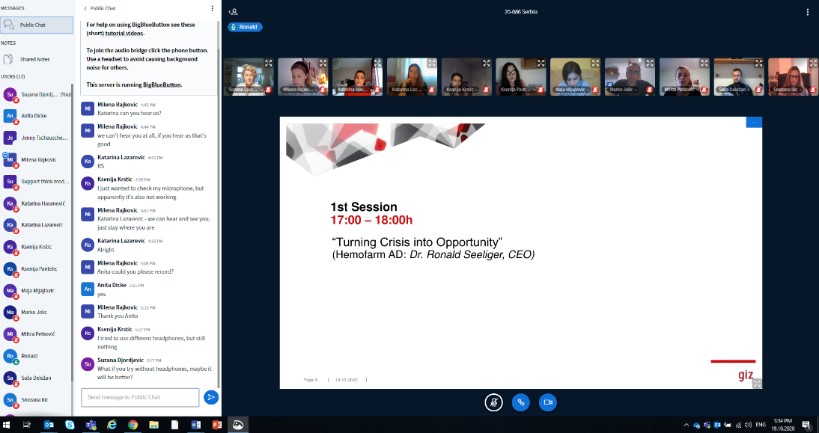Select user Suzana Djordjevic in the users list
This screenshot has height=433, width=819.
37,95
